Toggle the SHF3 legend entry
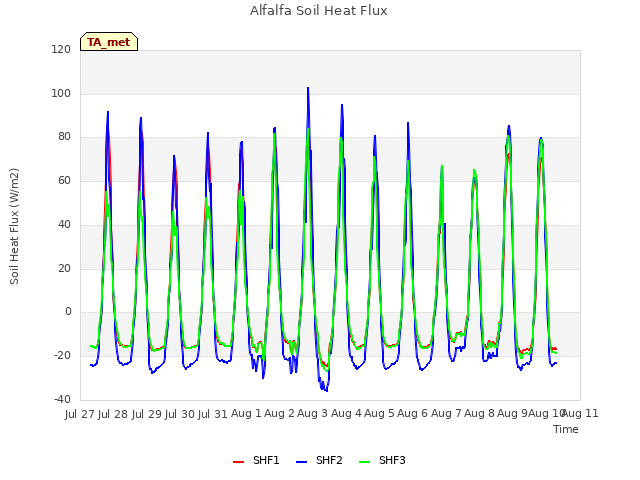This screenshot has width=640, height=480. [x=382, y=460]
